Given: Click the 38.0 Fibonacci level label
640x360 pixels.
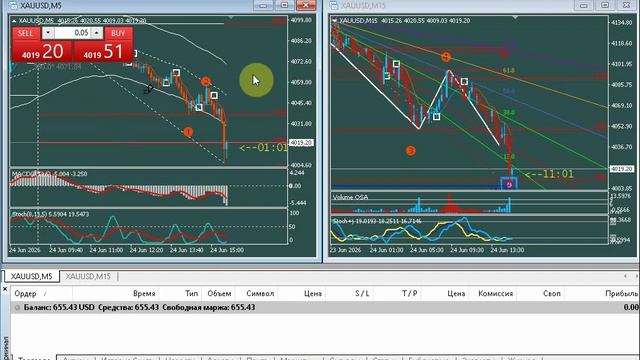Looking at the screenshot, I should tap(509, 112).
